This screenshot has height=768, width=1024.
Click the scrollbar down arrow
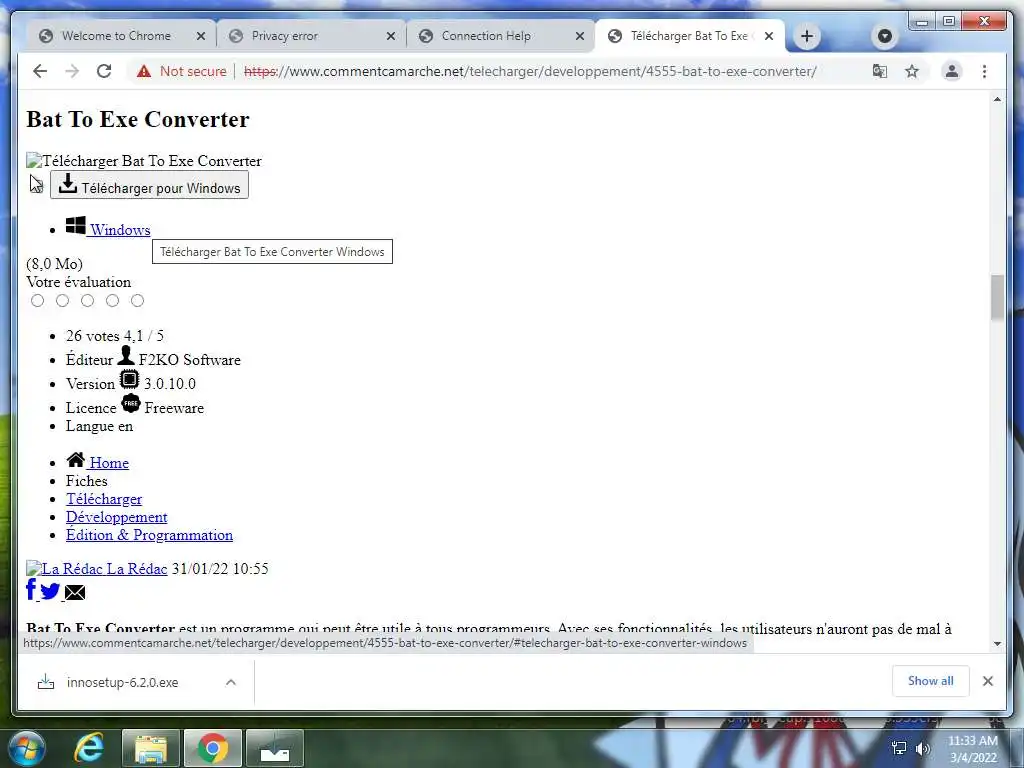pyautogui.click(x=997, y=644)
